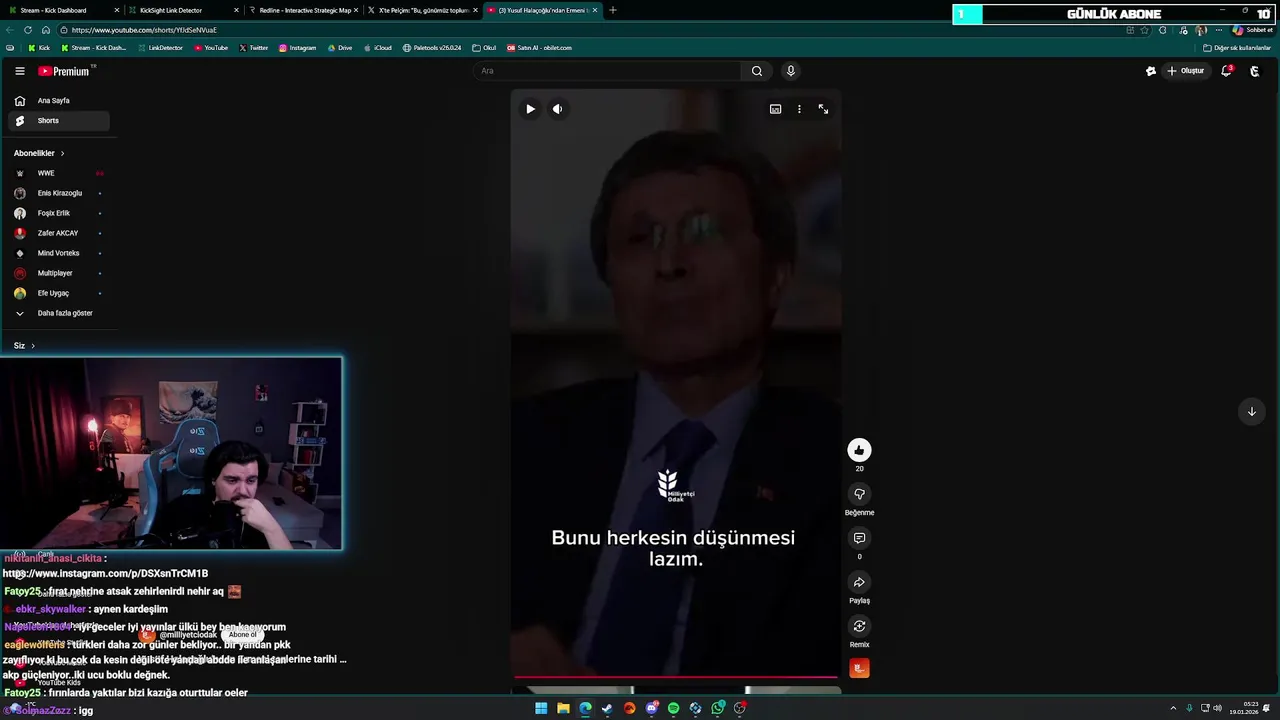
Task: Open Steam from the taskbar
Action: (x=607, y=708)
